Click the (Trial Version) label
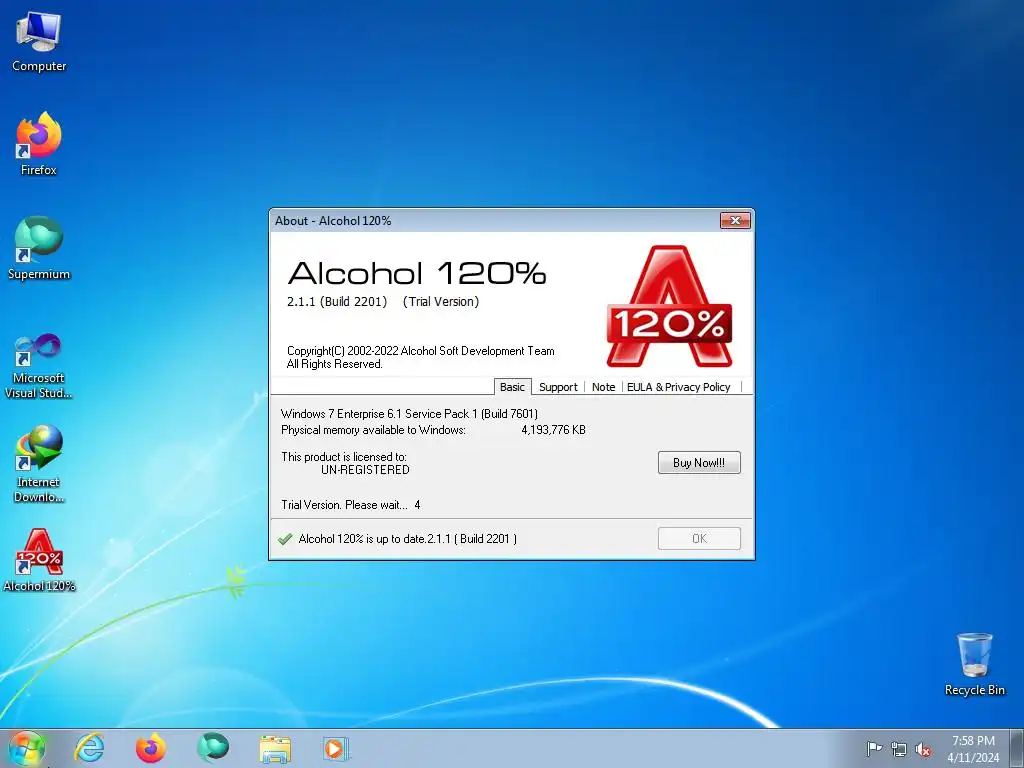Screen dimensions: 1024x768 point(441,302)
